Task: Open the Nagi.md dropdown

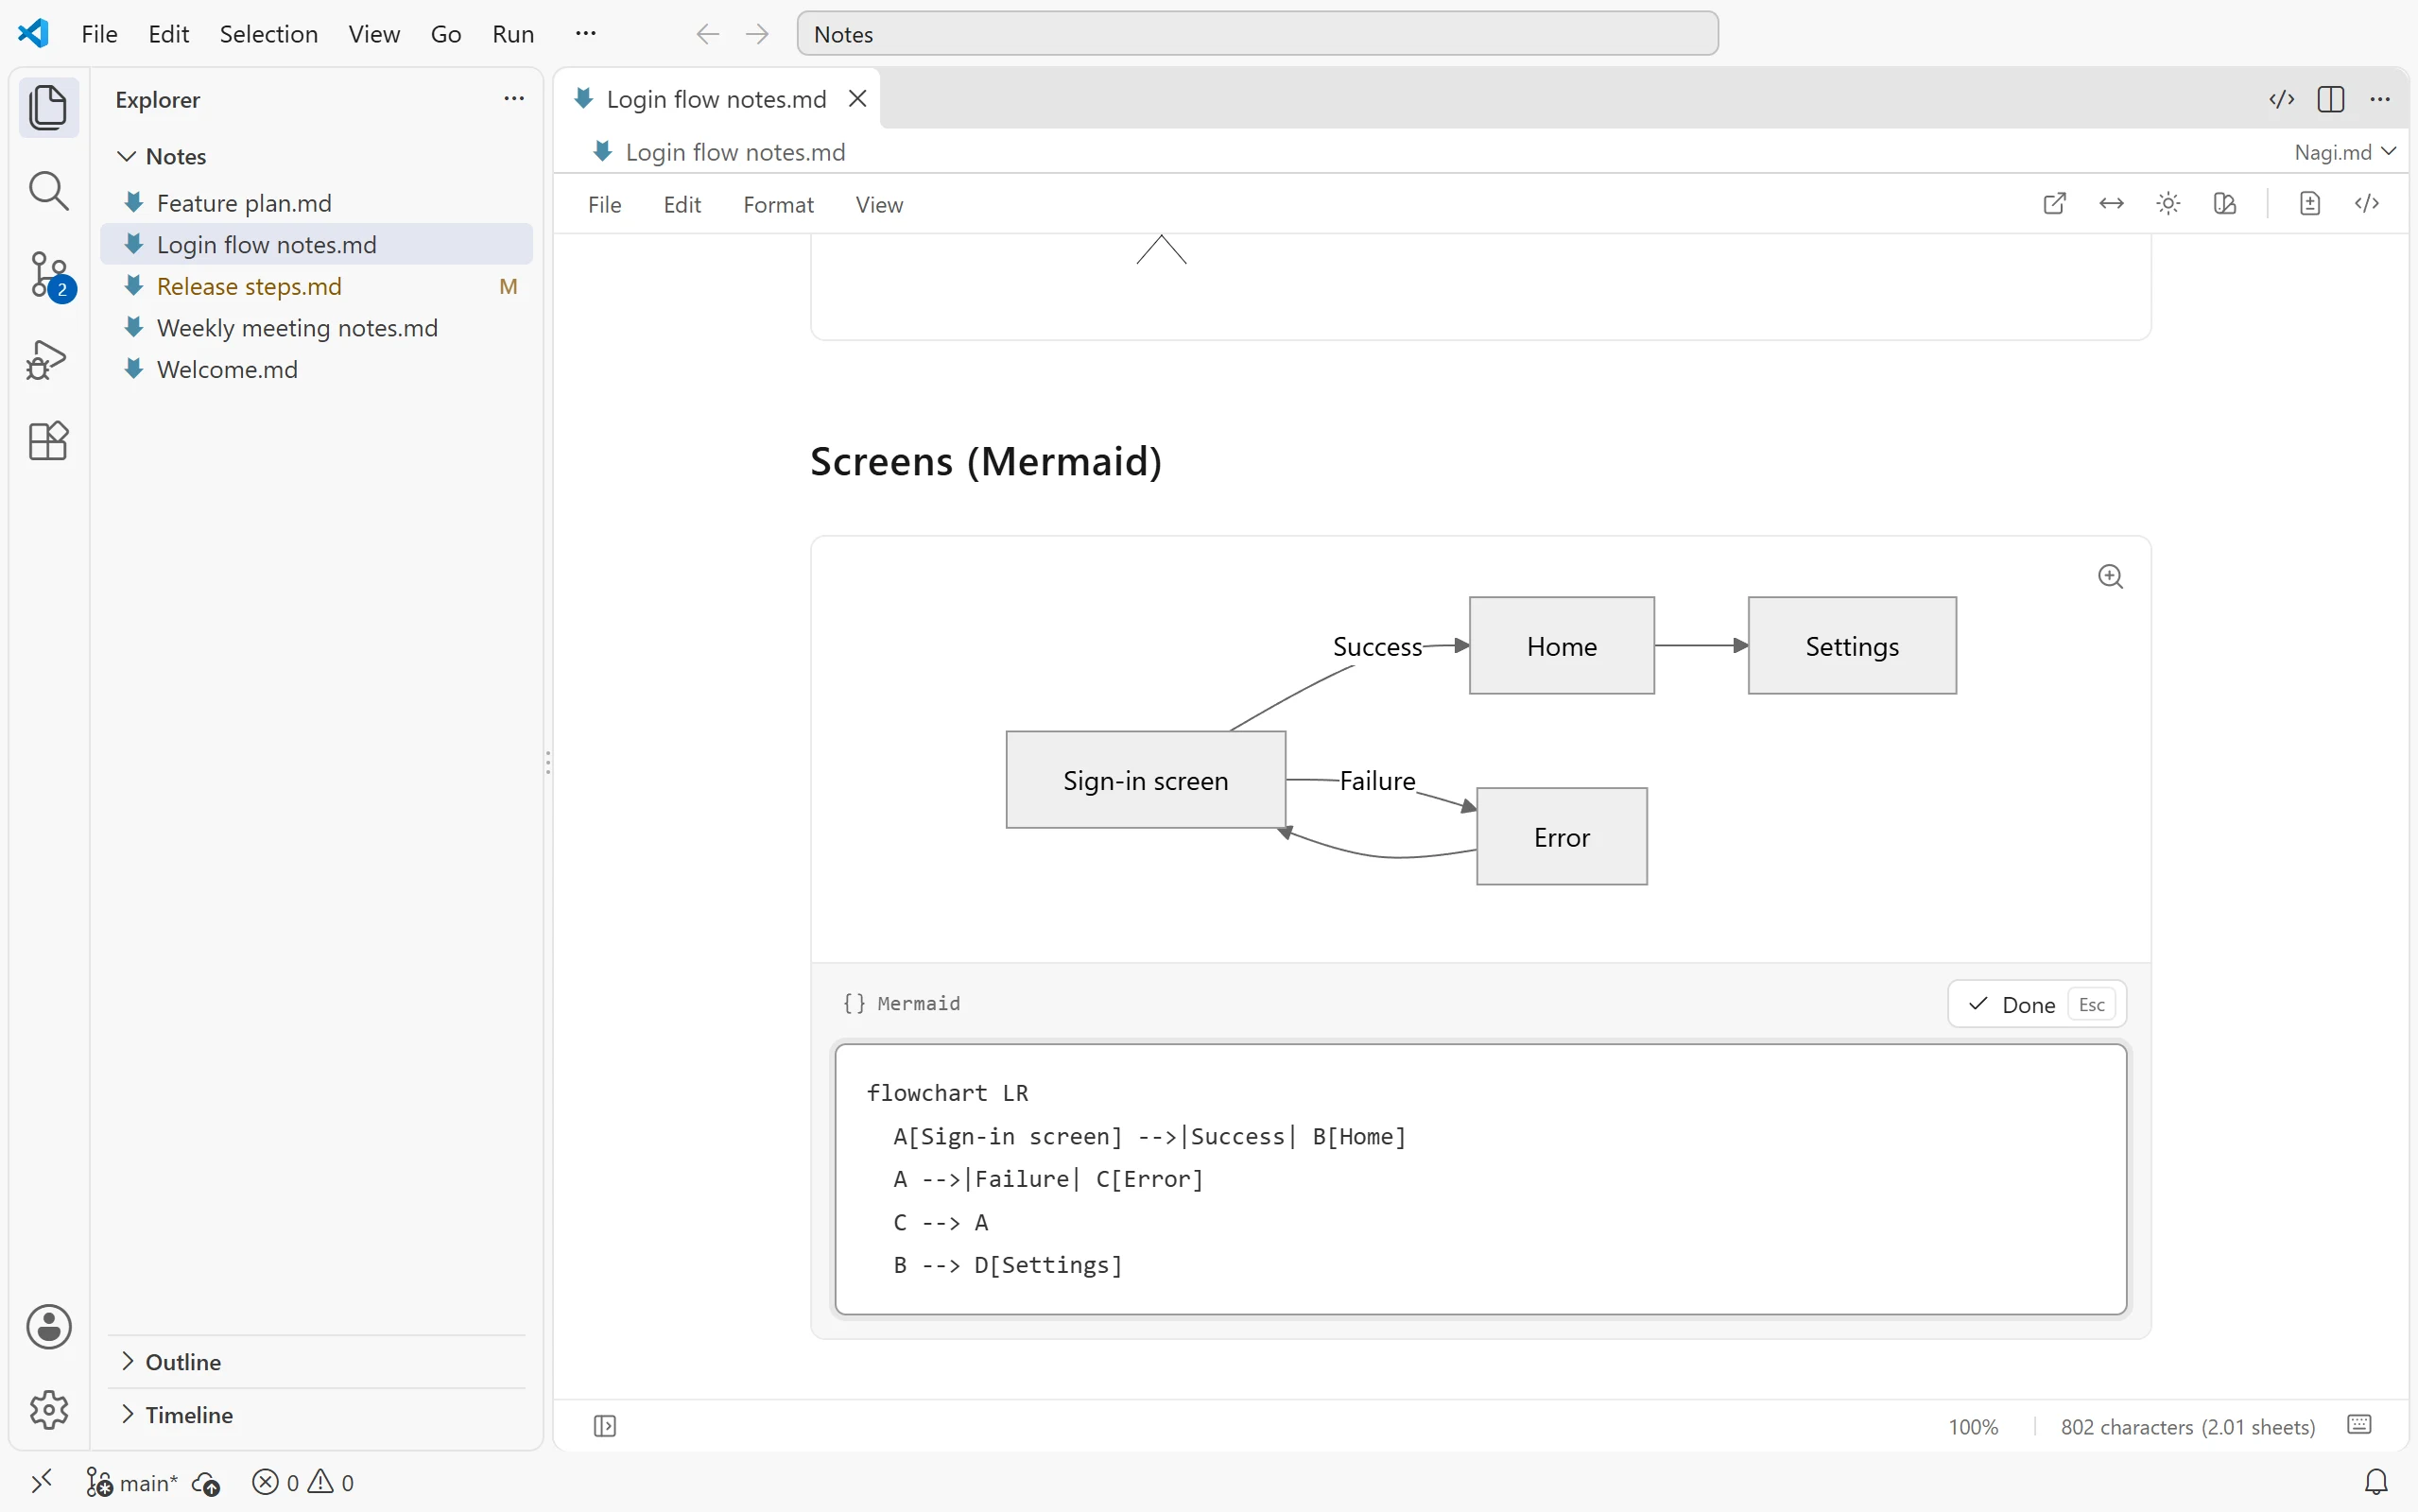Action: click(x=2344, y=152)
